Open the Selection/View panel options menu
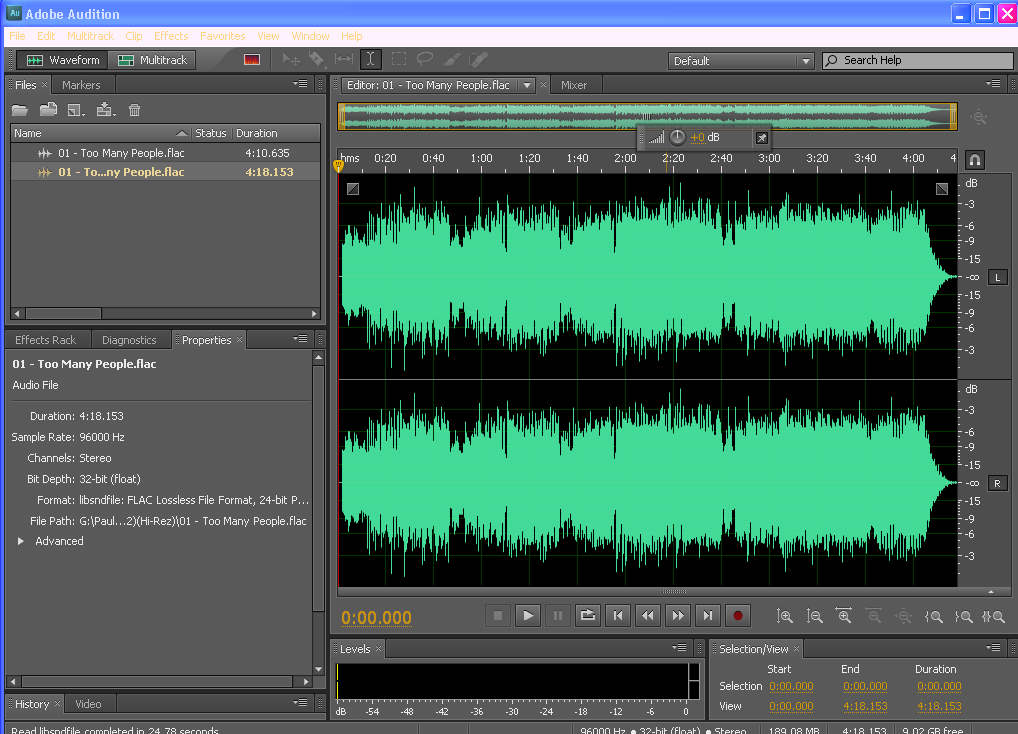Image resolution: width=1018 pixels, height=734 pixels. coord(993,648)
